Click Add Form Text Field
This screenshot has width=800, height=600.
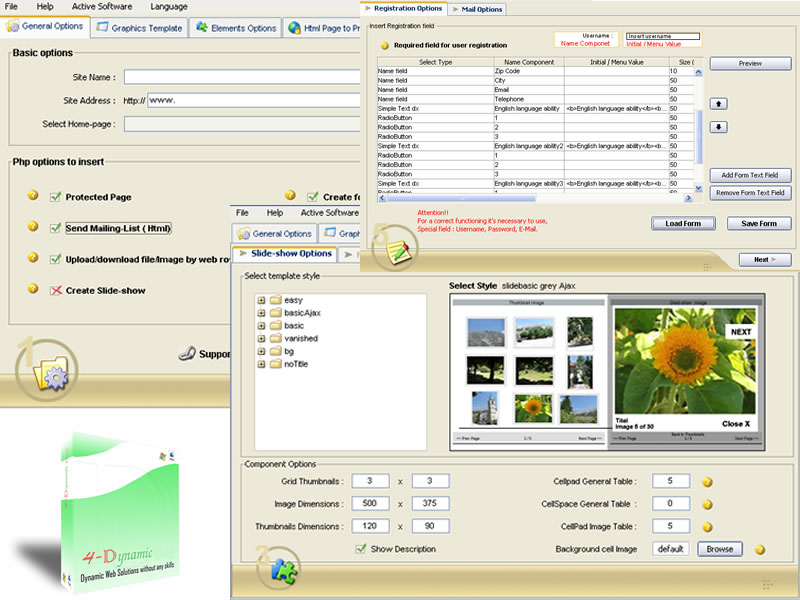tap(751, 175)
